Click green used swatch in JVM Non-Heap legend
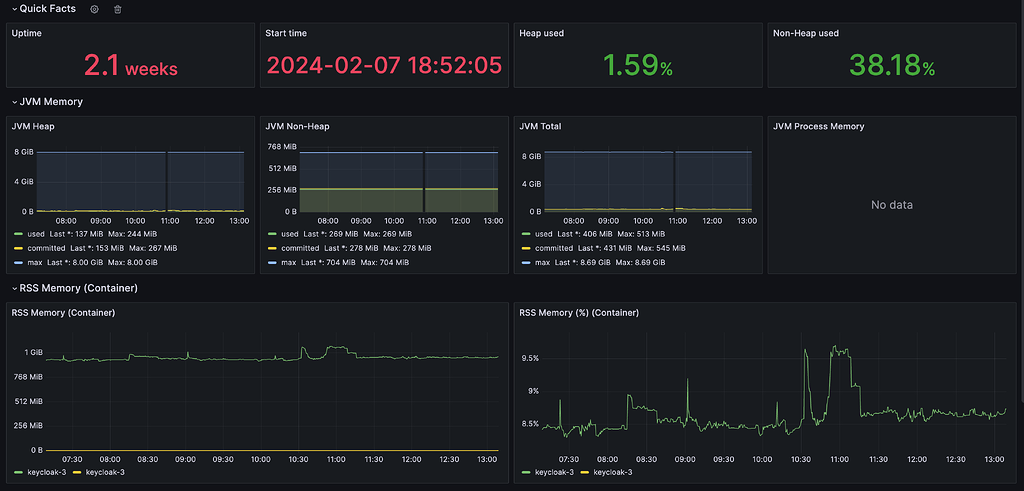1024x491 pixels. tap(270, 234)
